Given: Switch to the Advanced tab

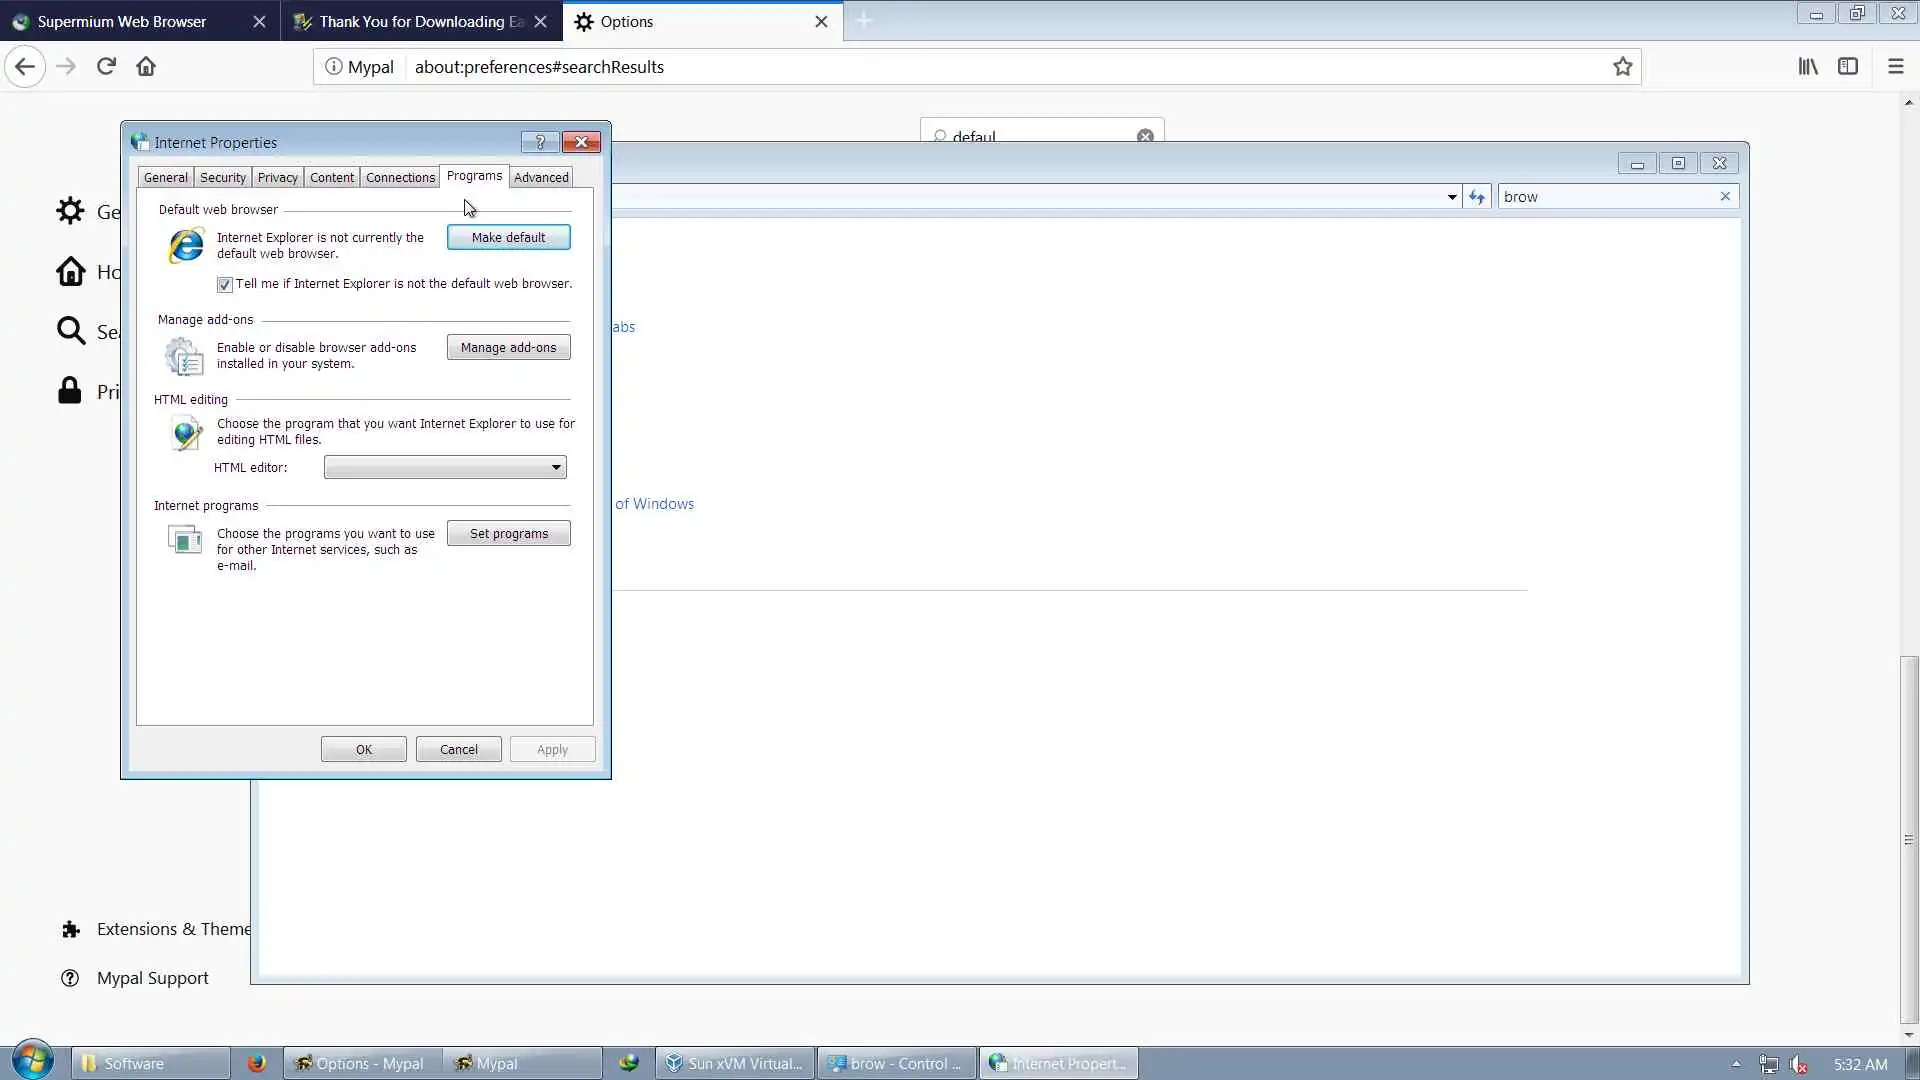Looking at the screenshot, I should pos(541,177).
